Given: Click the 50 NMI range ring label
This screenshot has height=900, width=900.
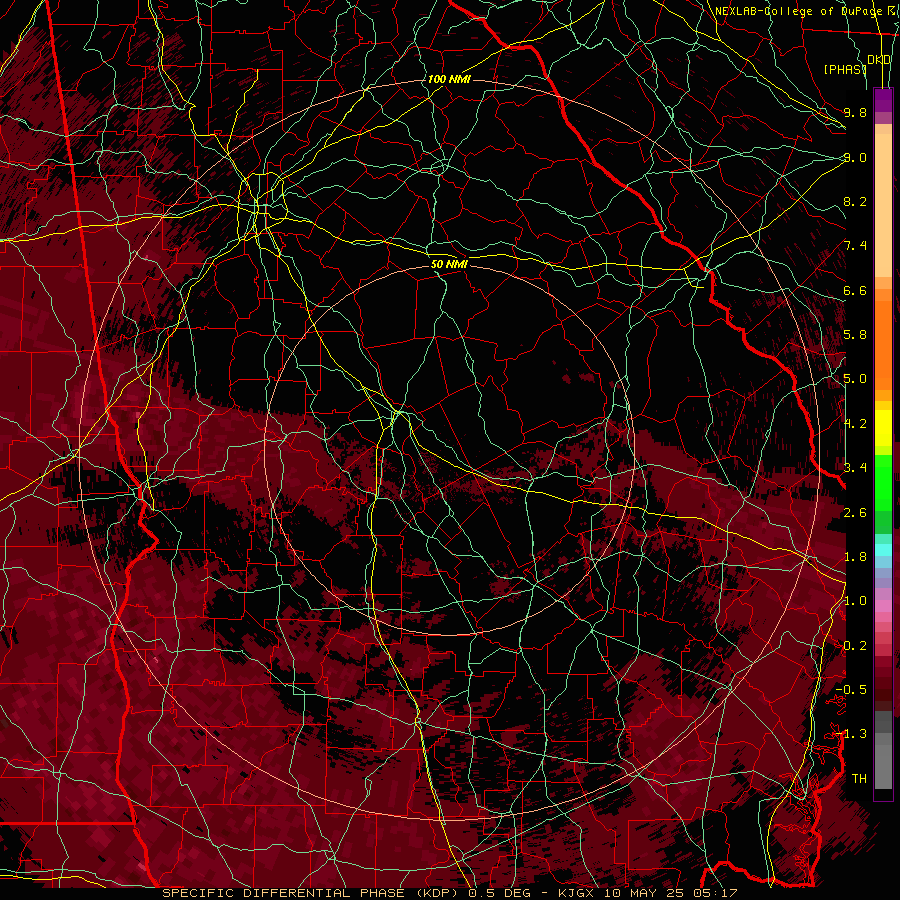Looking at the screenshot, I should [x=449, y=264].
